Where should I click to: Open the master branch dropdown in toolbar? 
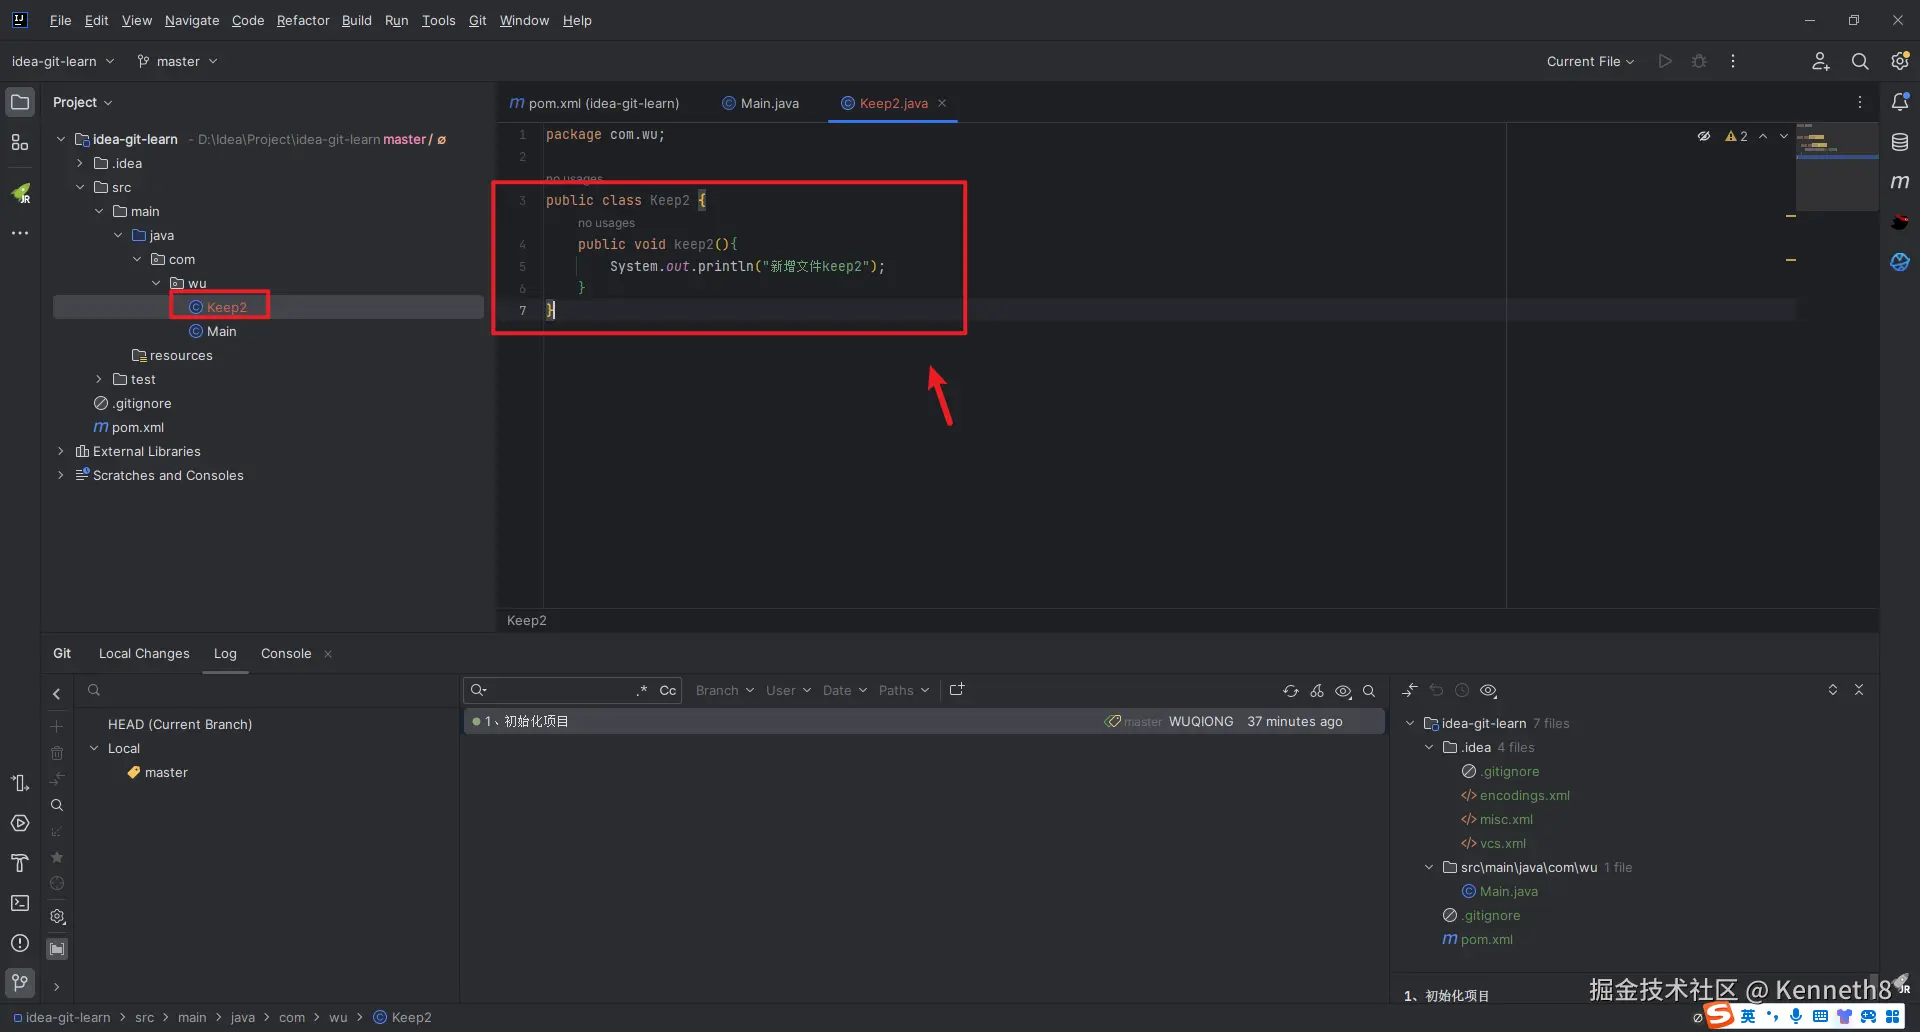[177, 61]
